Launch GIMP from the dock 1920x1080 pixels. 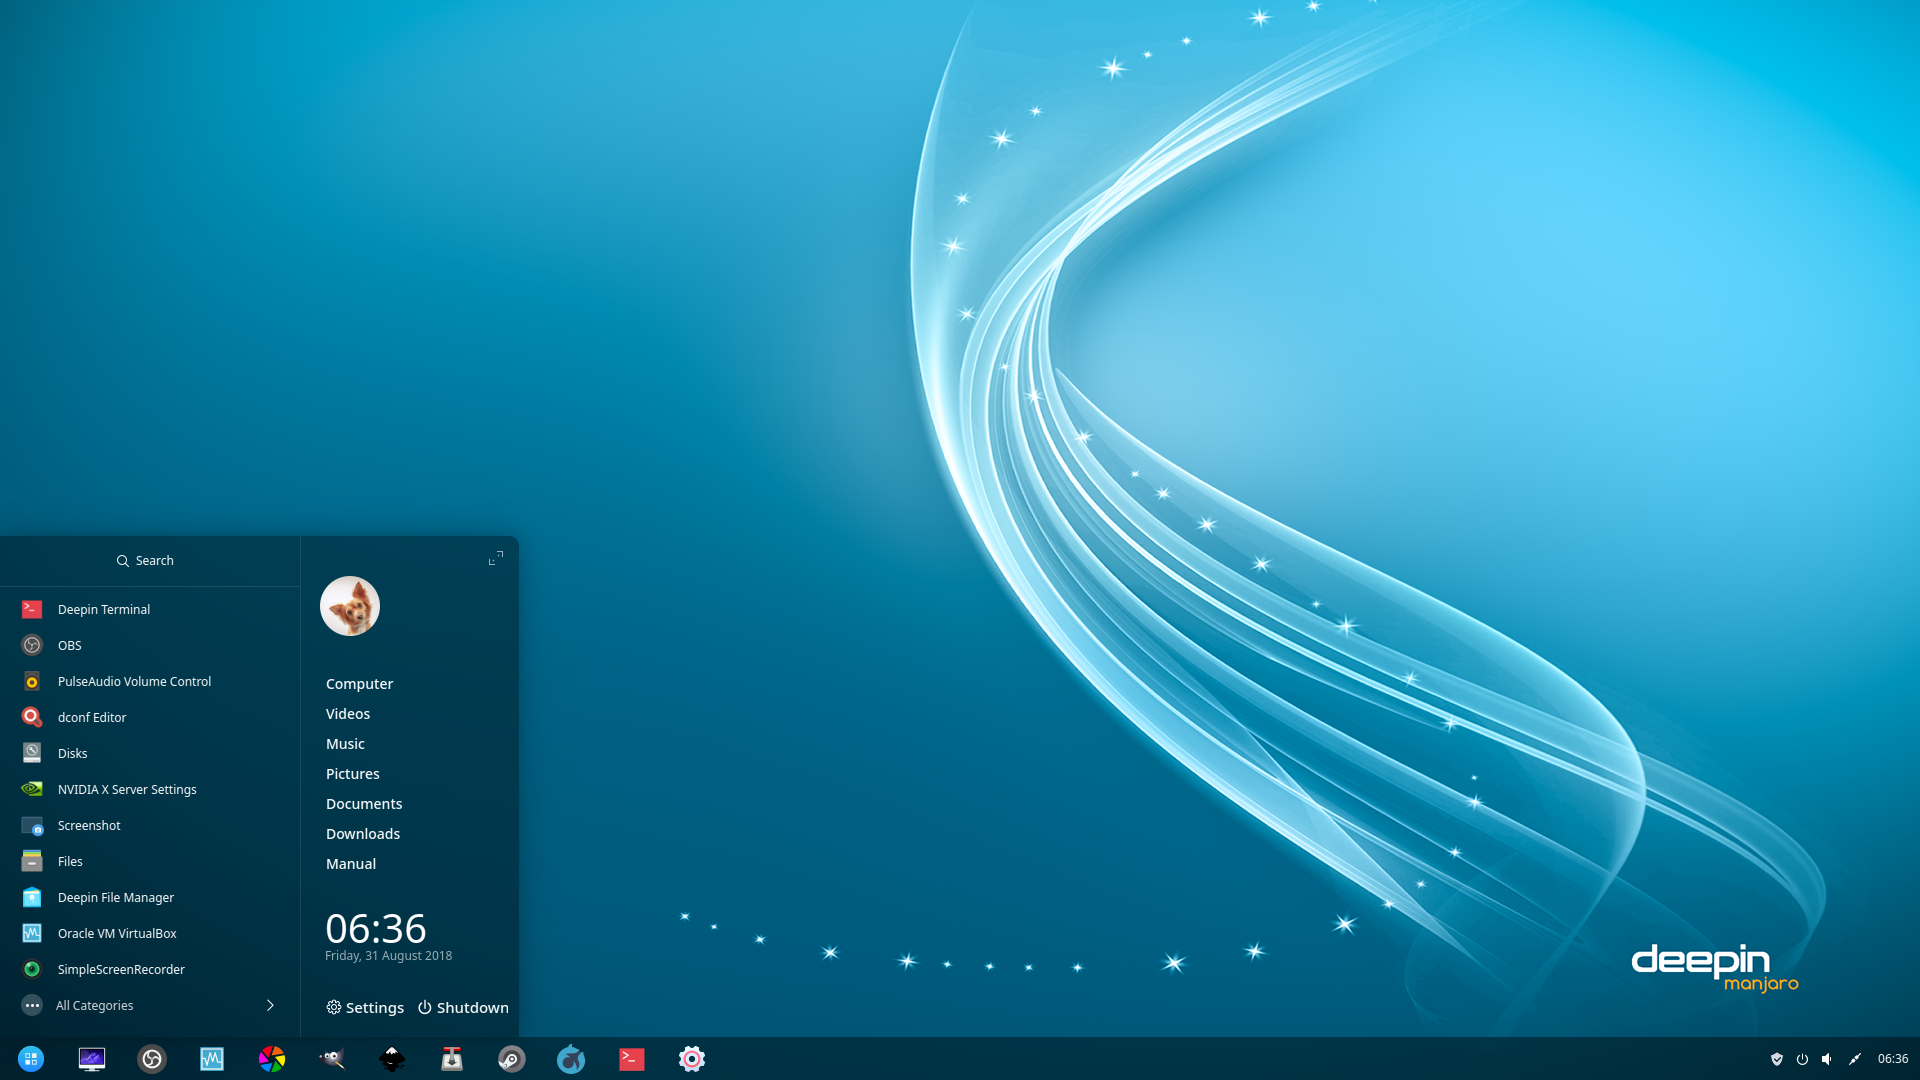coord(332,1058)
